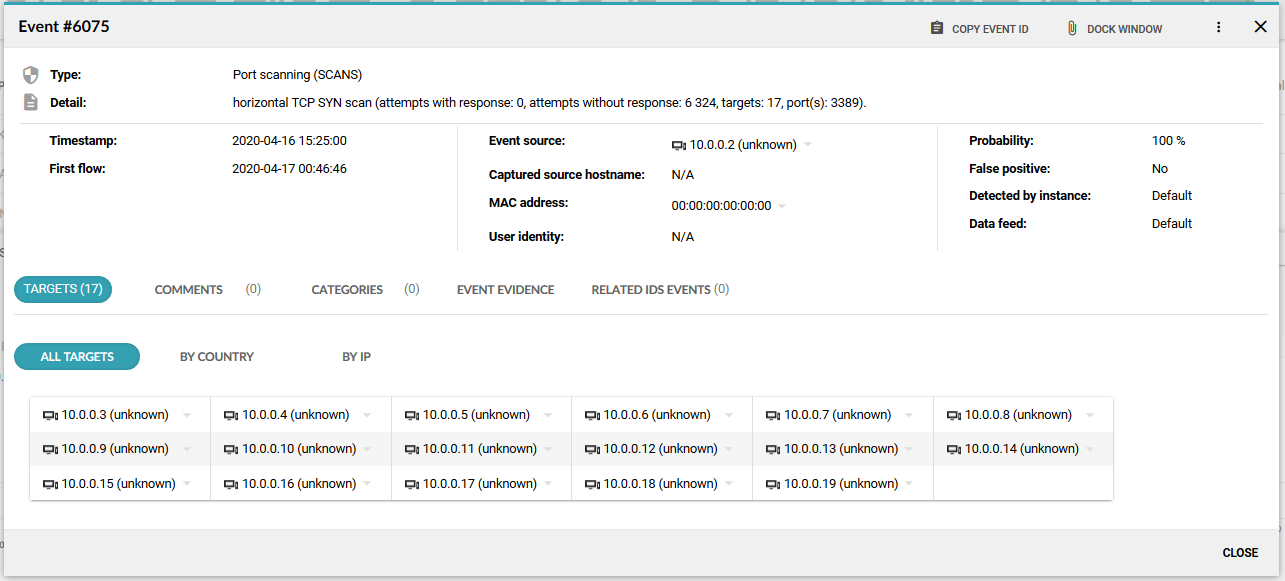
Task: Click the device icon beside target 10.0.0.3
Action: coord(51,415)
